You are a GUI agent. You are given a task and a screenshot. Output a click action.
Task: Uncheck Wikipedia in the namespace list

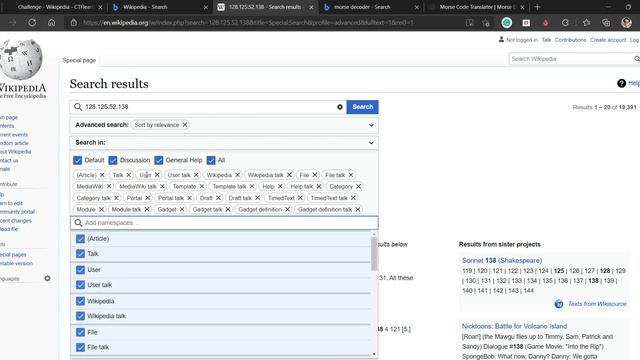(x=80, y=301)
